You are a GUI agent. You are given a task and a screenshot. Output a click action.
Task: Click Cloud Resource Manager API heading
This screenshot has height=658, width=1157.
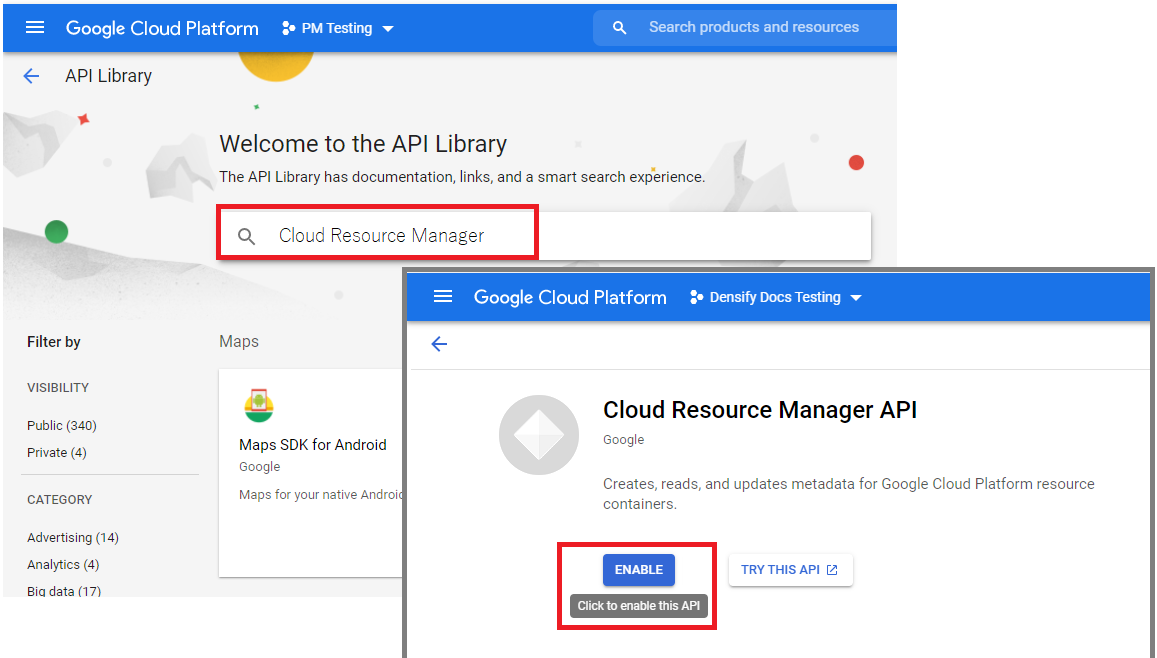click(x=760, y=410)
